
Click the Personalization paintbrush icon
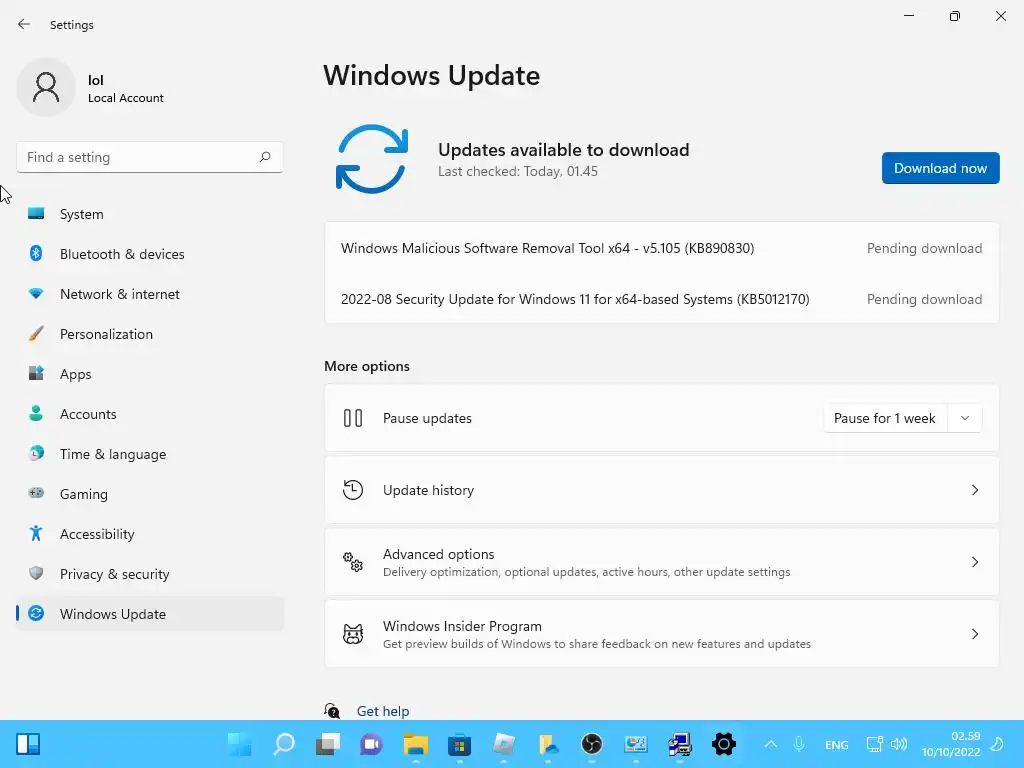(36, 334)
